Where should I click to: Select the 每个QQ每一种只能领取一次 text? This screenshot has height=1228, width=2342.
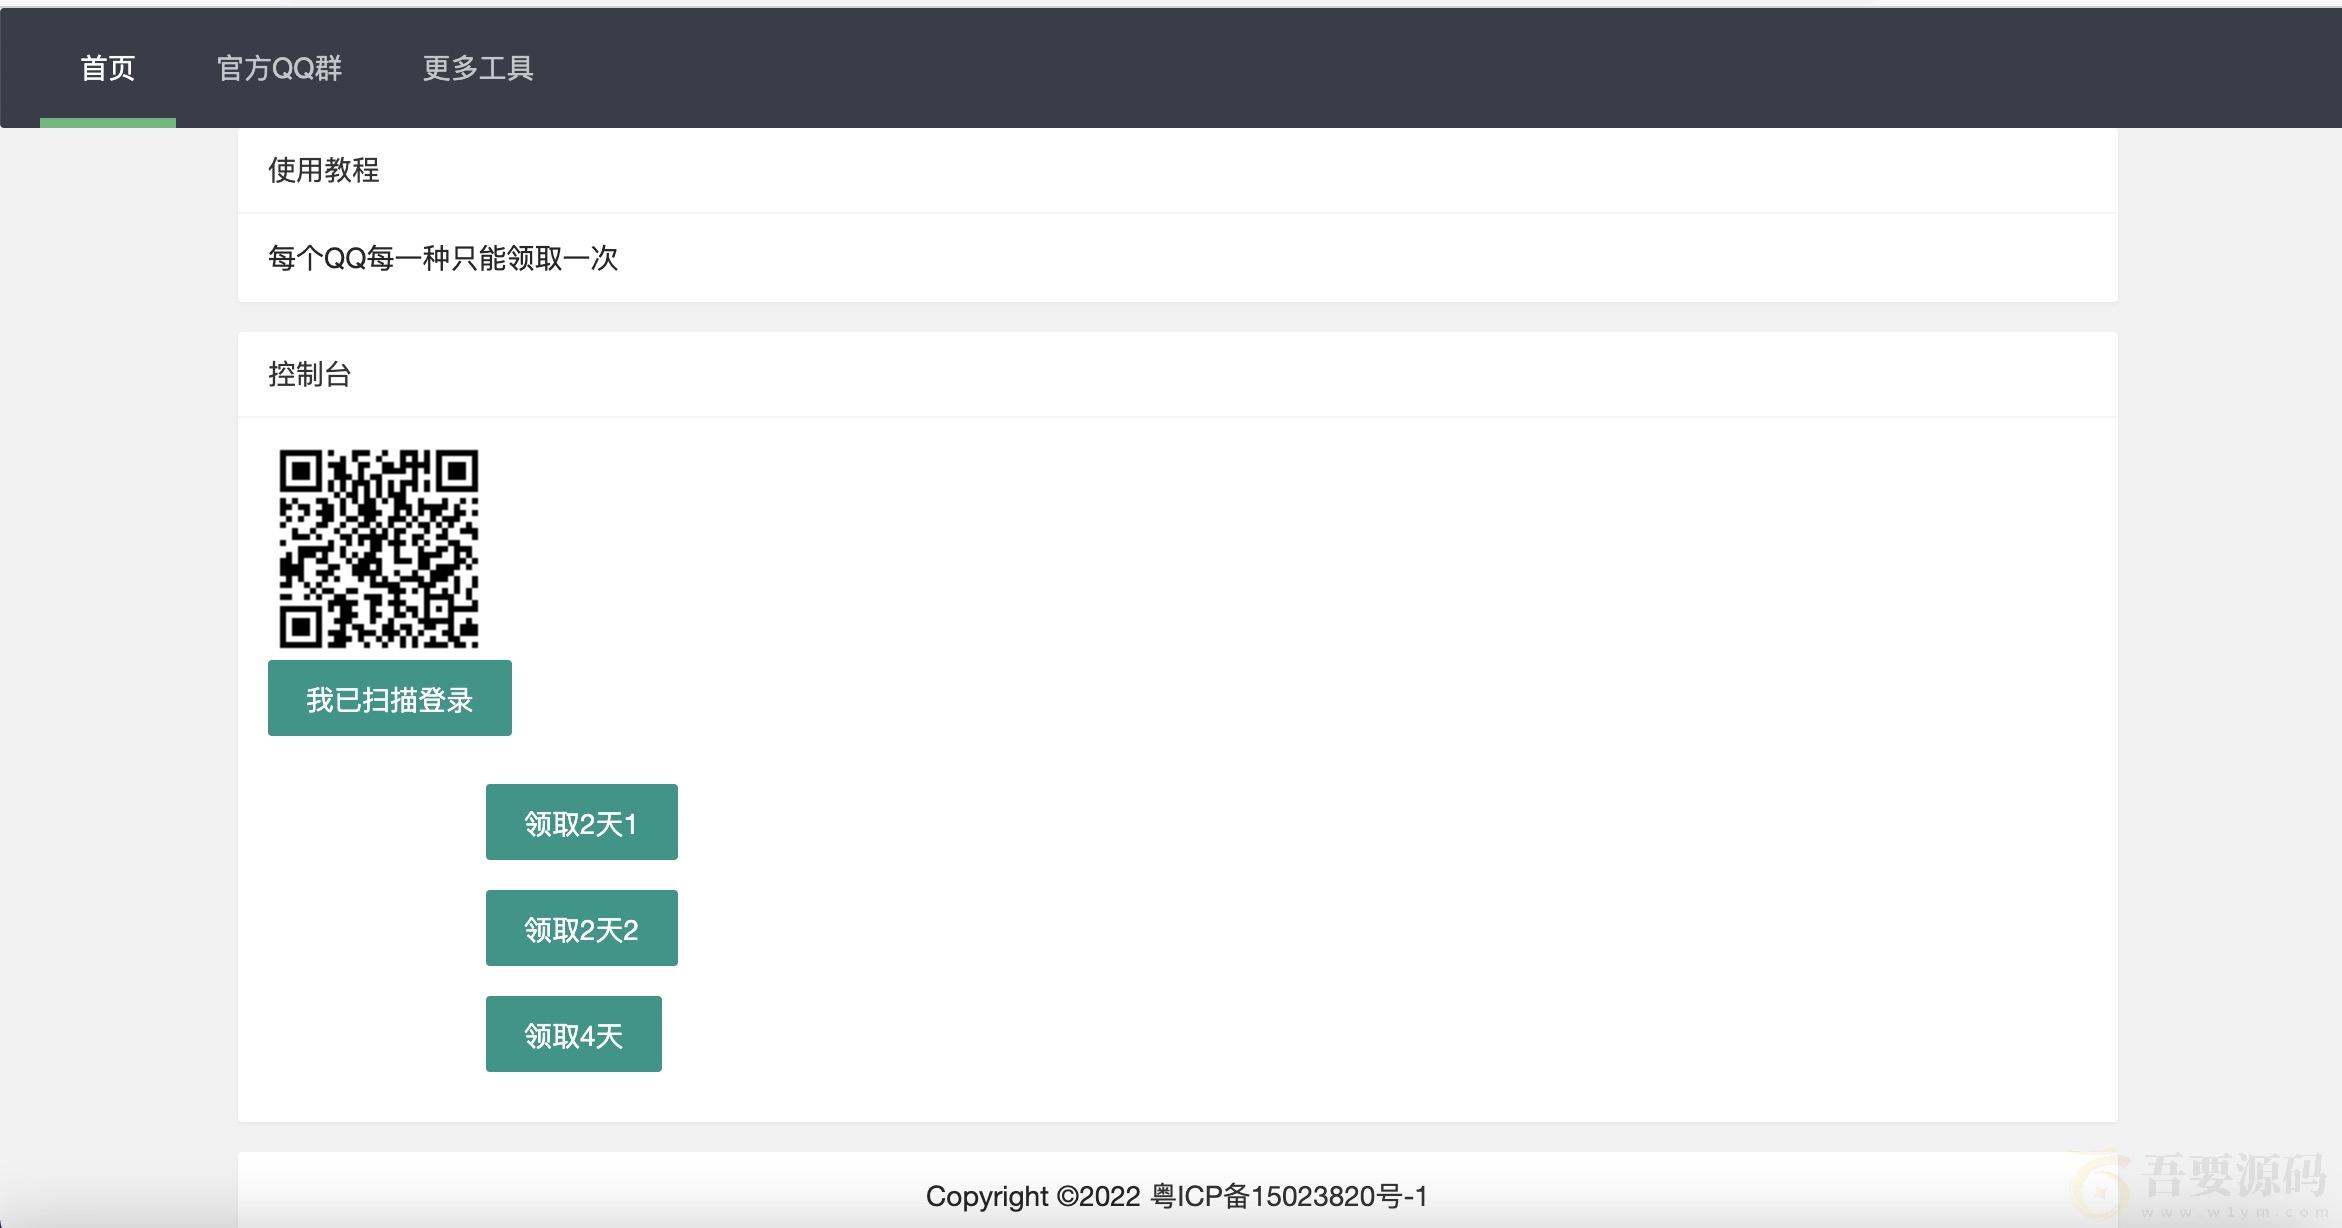[x=443, y=258]
